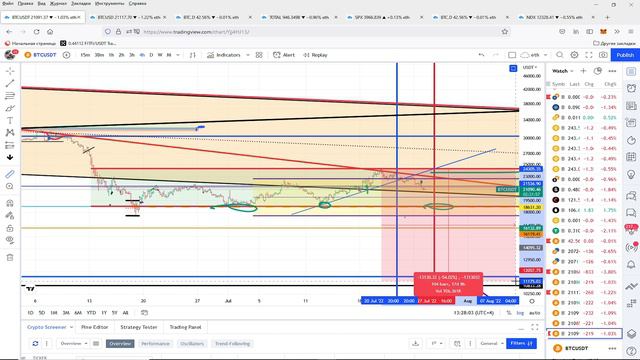Screen dimensions: 640x360
Task: Add a symbol to the watchlist
Action: pos(583,71)
